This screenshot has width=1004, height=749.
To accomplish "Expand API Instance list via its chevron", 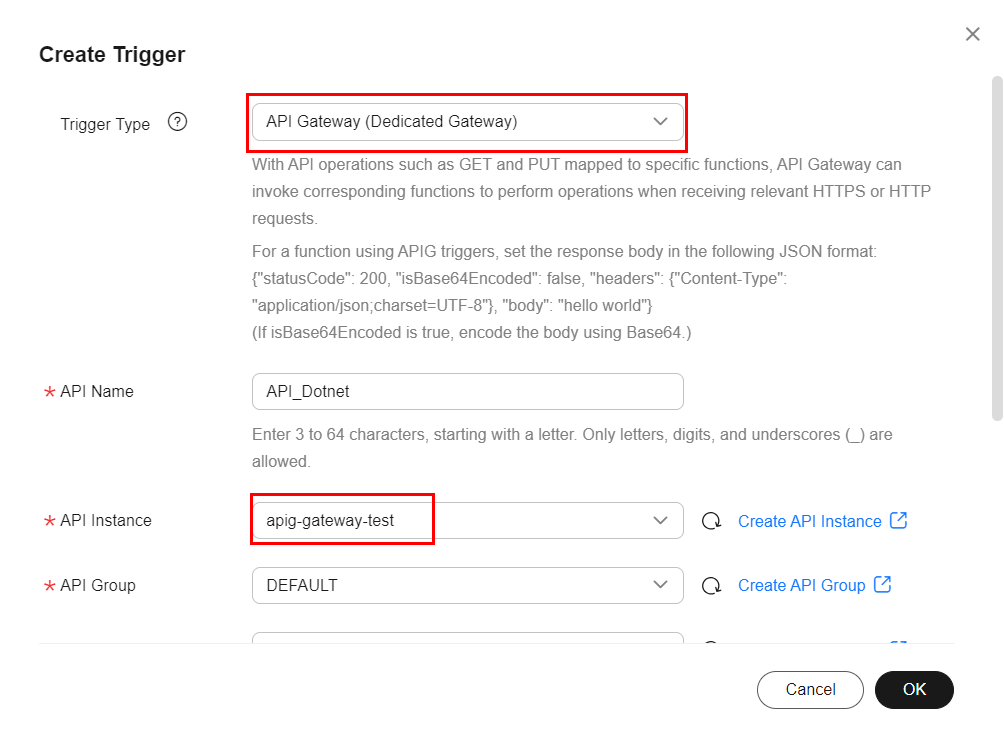I will 660,521.
